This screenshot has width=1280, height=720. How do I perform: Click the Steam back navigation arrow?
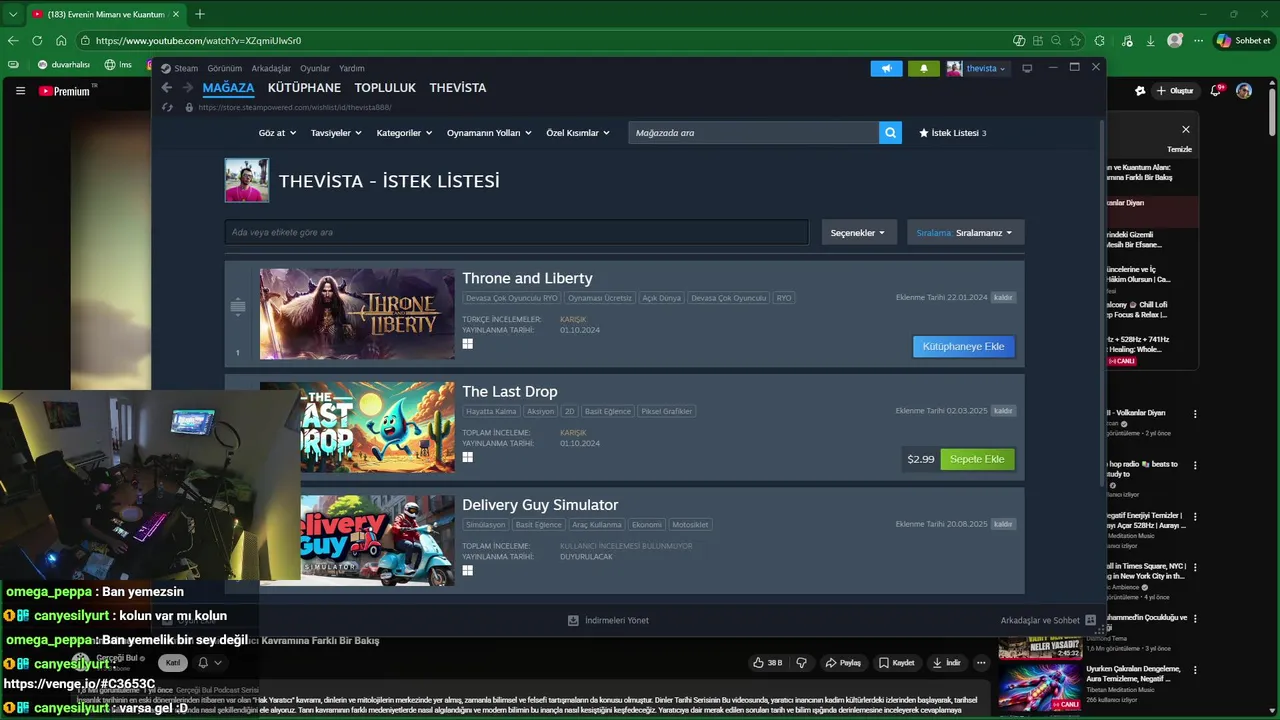[167, 88]
